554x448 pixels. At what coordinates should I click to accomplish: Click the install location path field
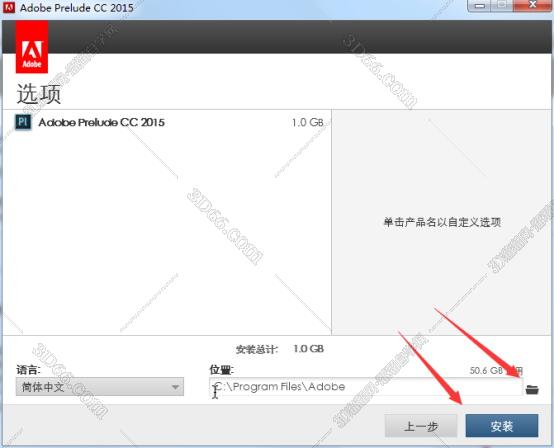click(x=365, y=387)
